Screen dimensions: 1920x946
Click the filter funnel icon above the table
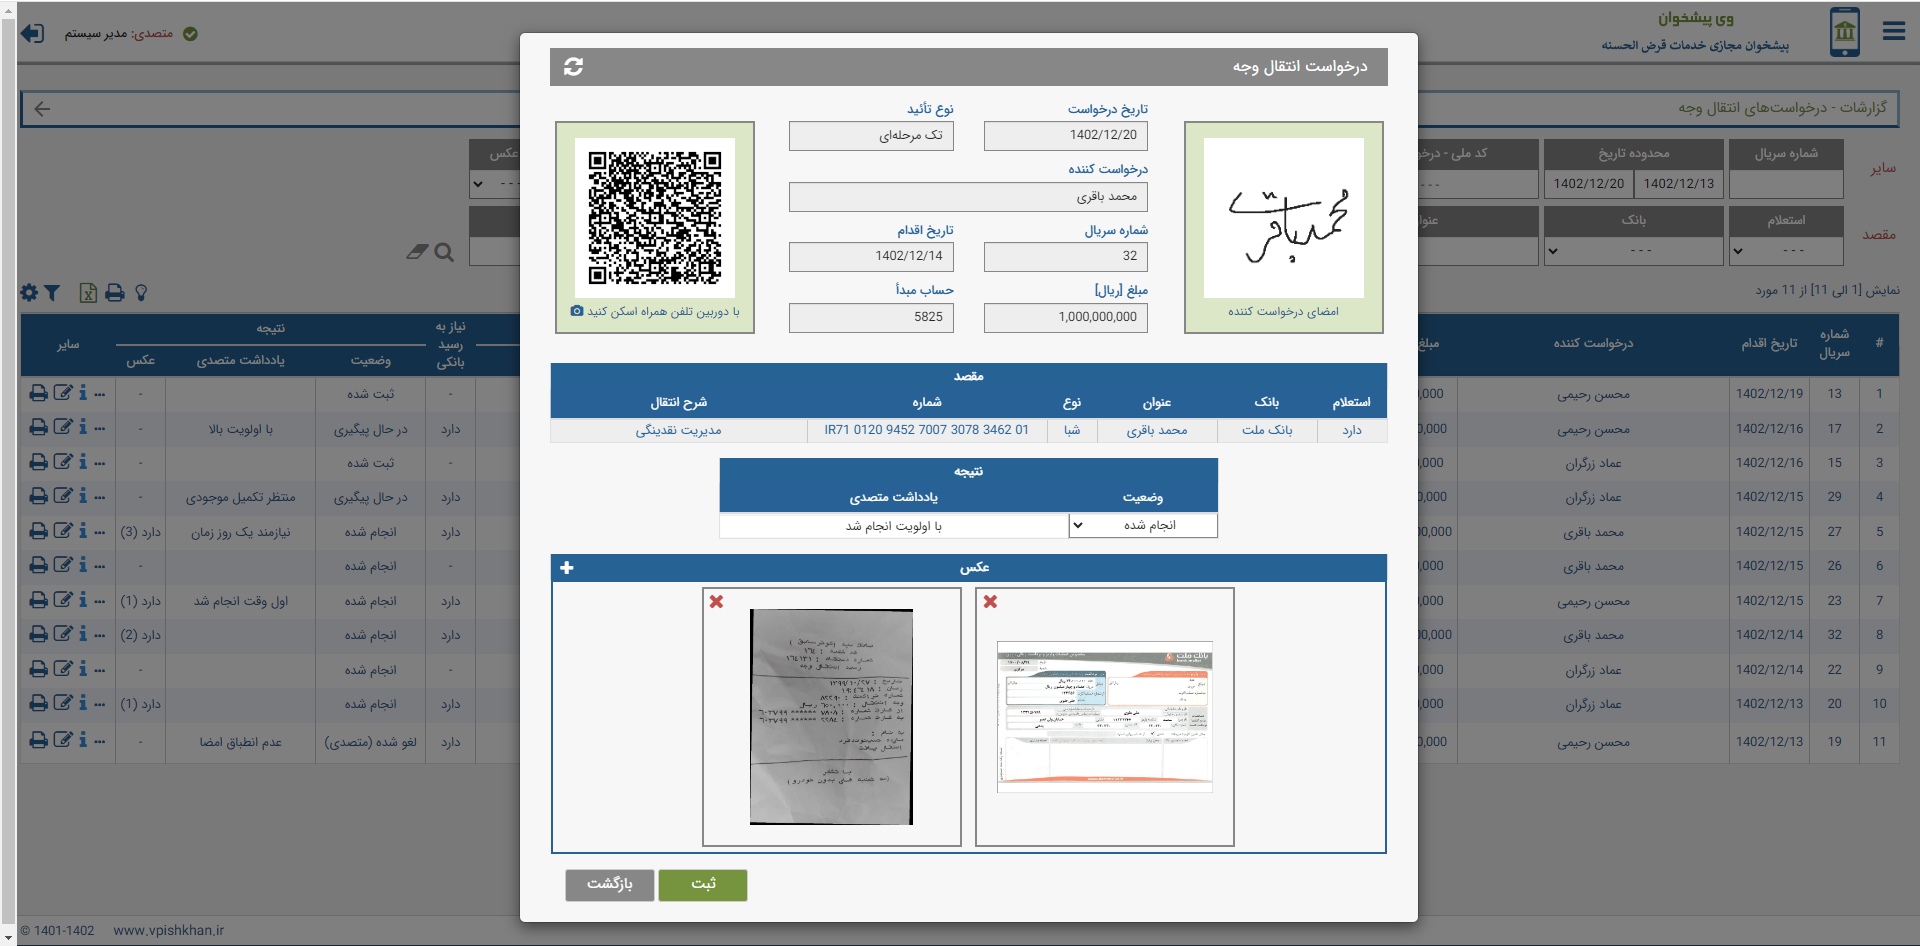[x=52, y=293]
